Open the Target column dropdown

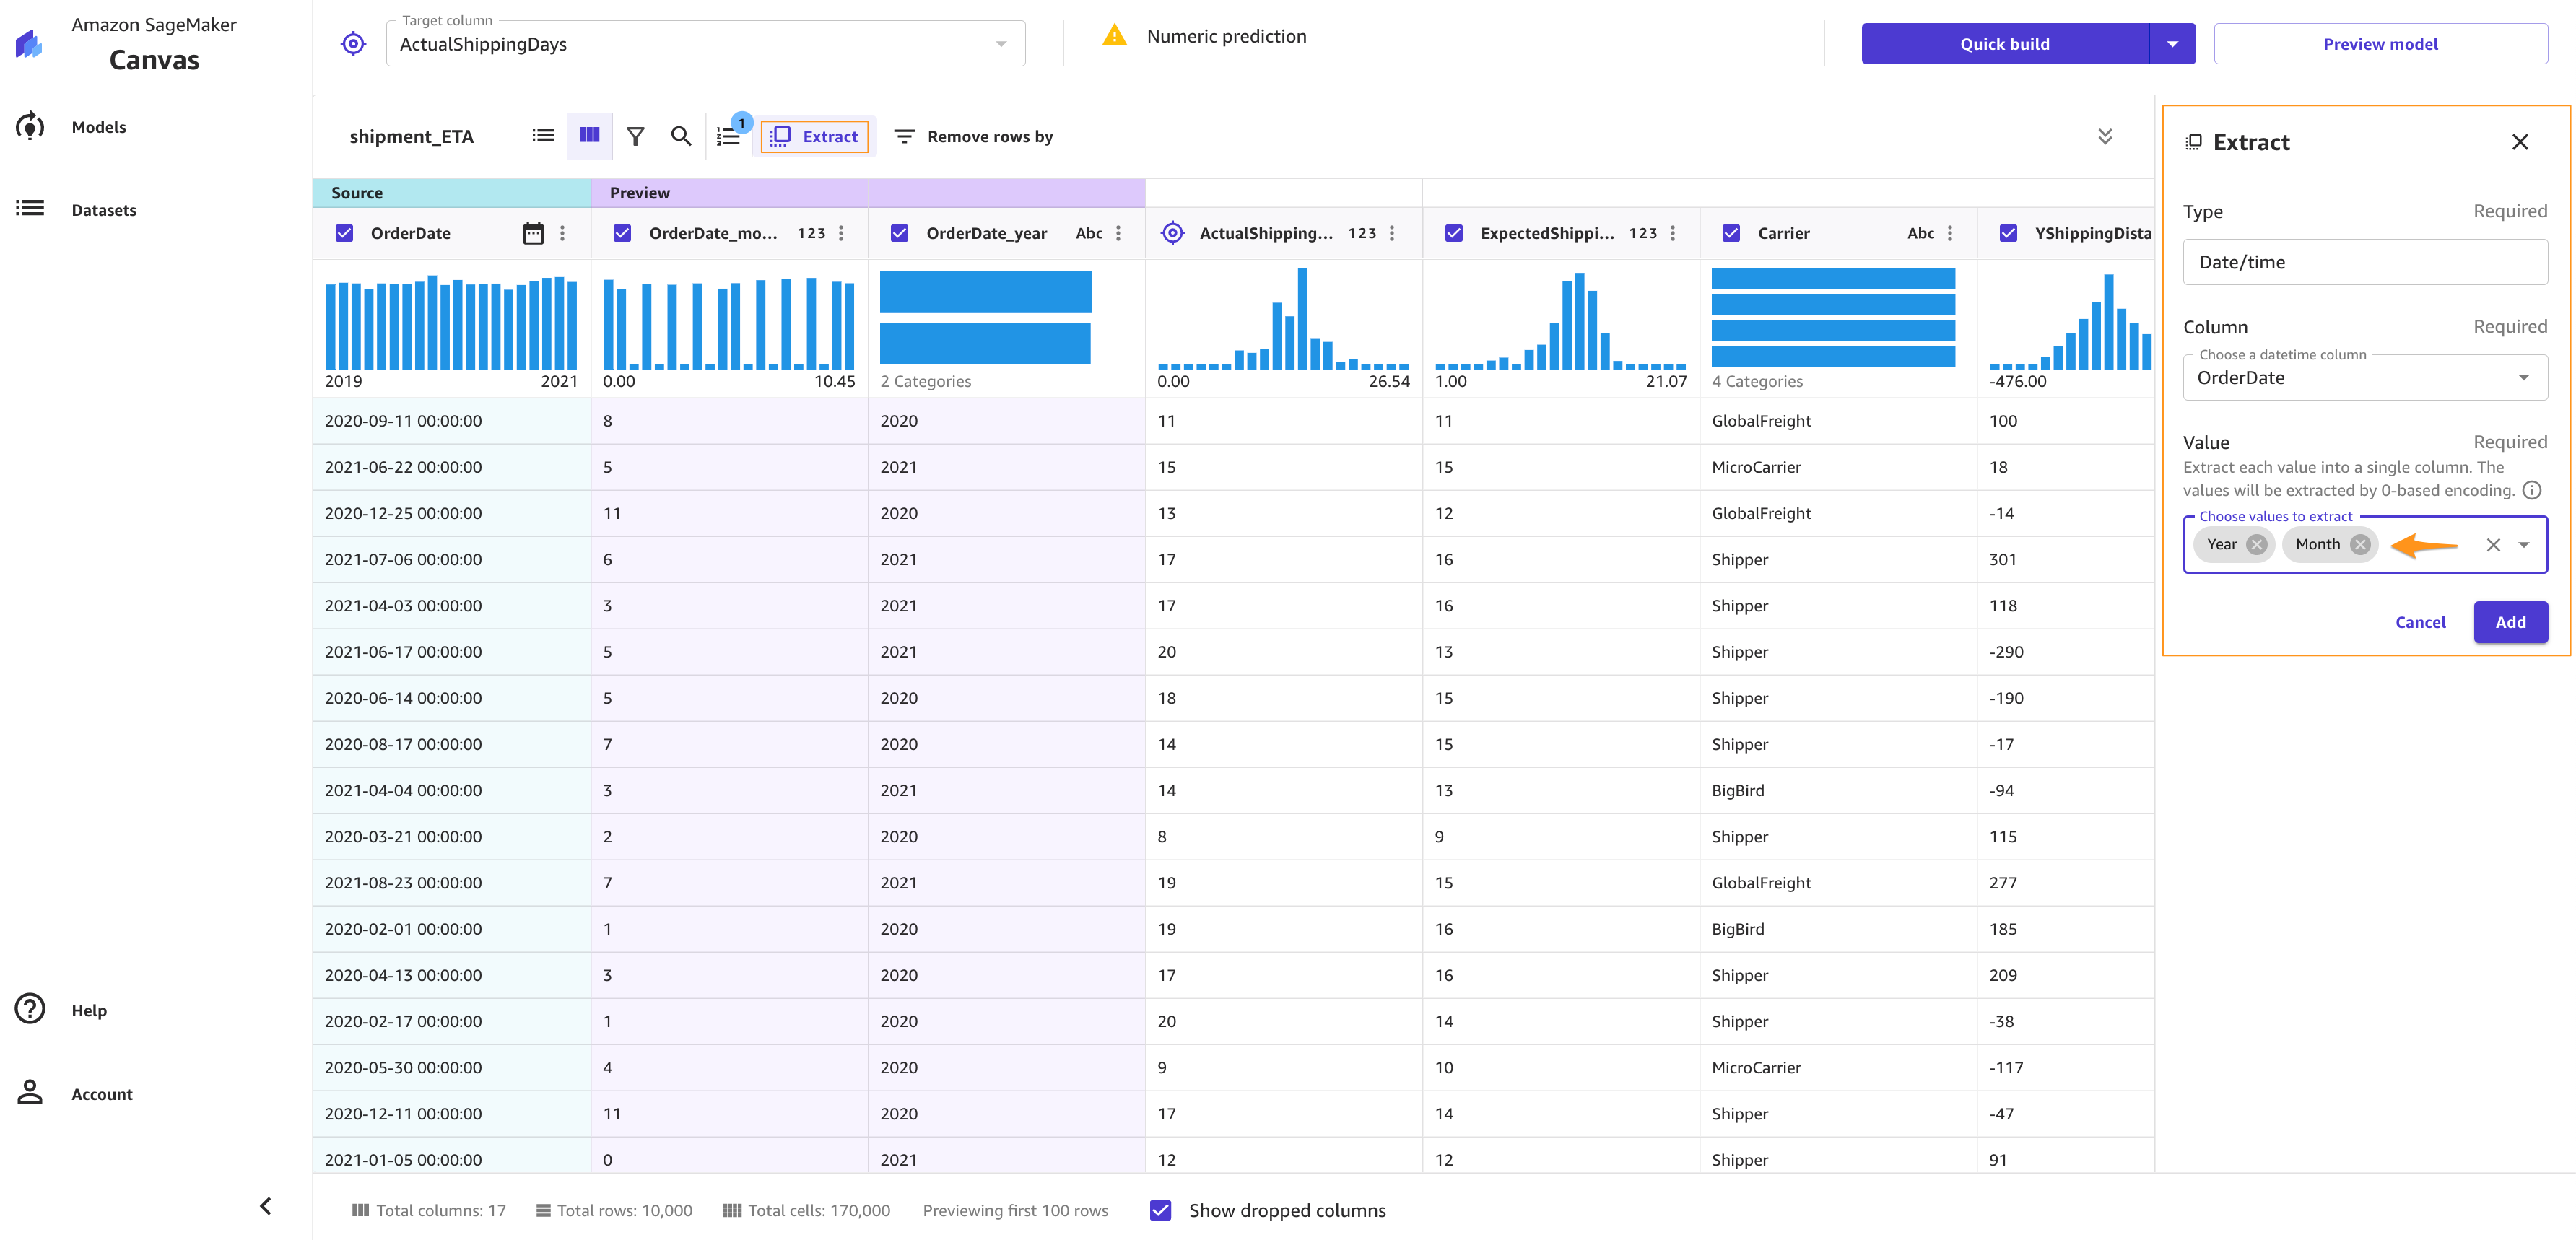pyautogui.click(x=705, y=44)
